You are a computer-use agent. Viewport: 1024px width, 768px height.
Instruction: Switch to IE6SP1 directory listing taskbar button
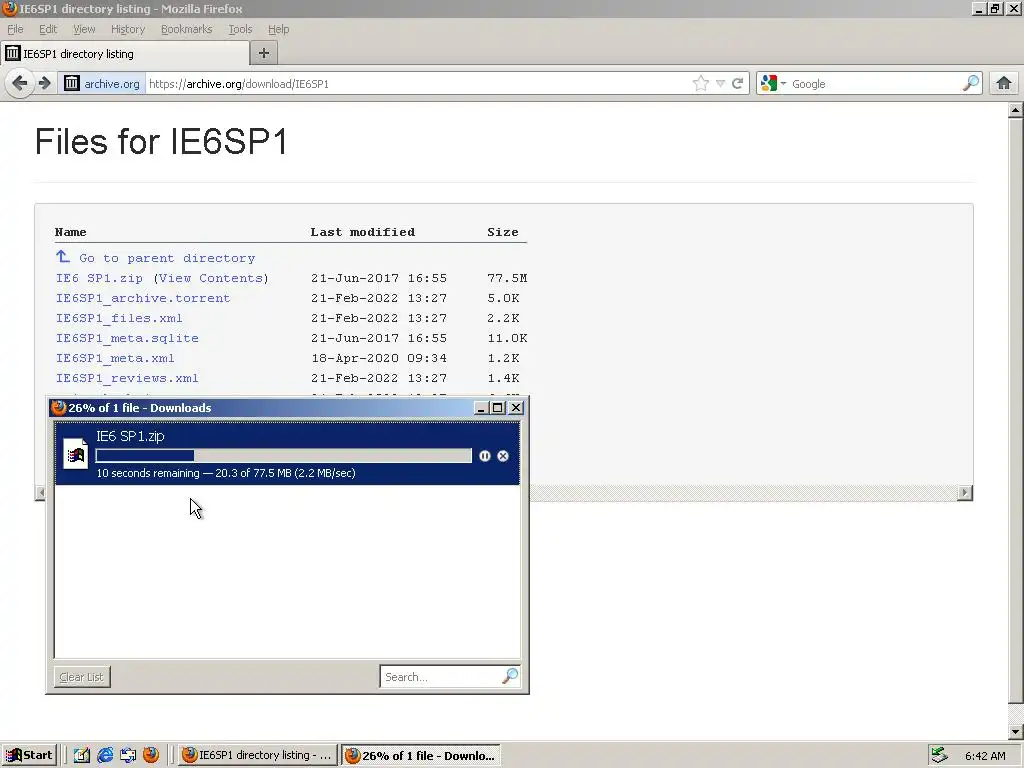point(257,756)
